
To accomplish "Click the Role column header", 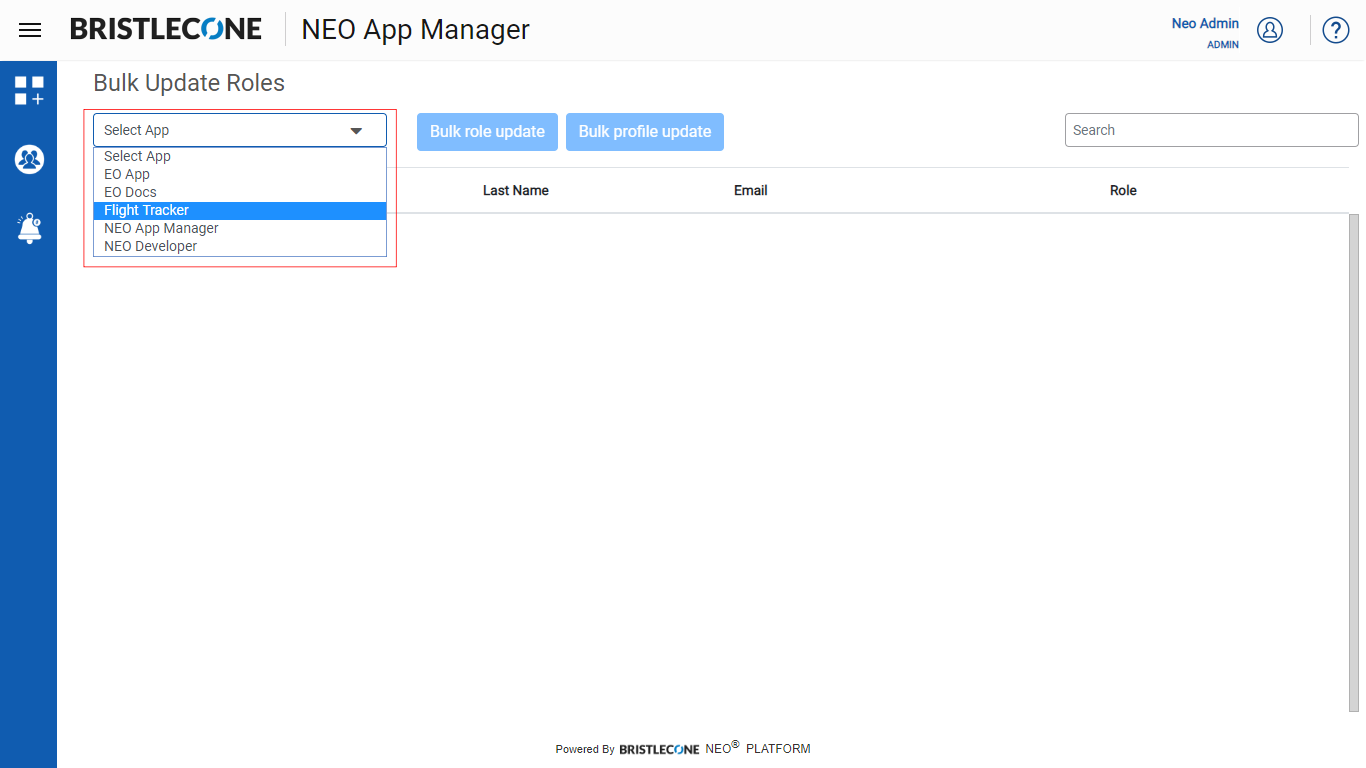I will [x=1123, y=190].
